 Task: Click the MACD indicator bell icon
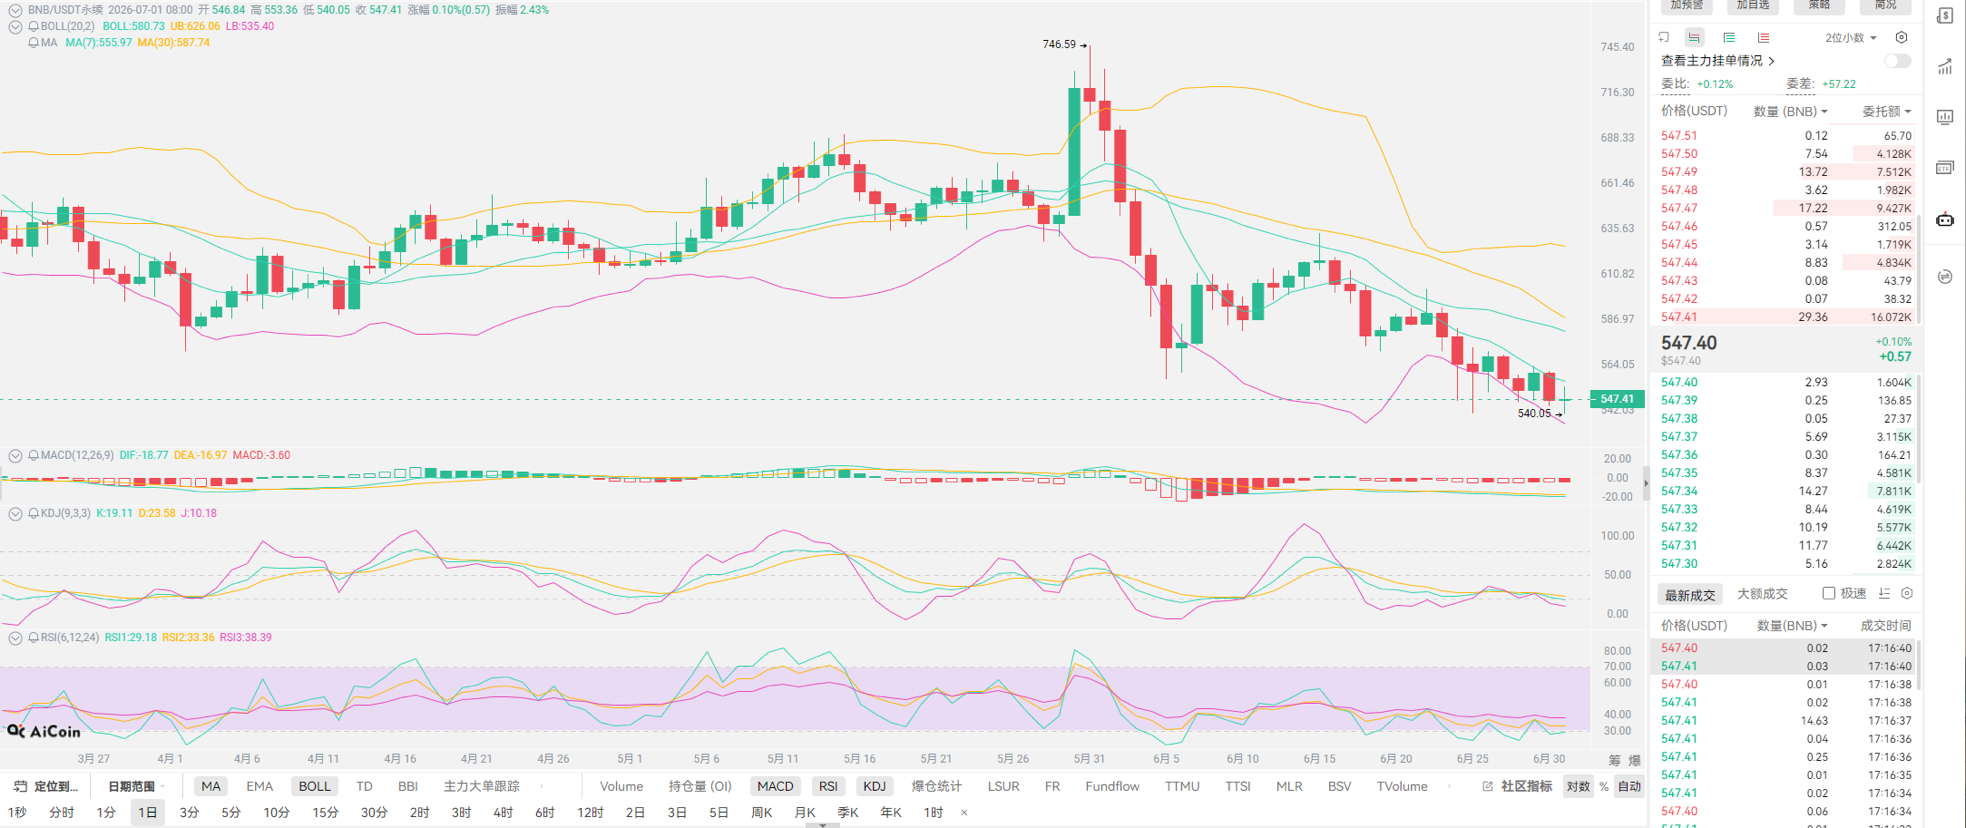coord(34,455)
